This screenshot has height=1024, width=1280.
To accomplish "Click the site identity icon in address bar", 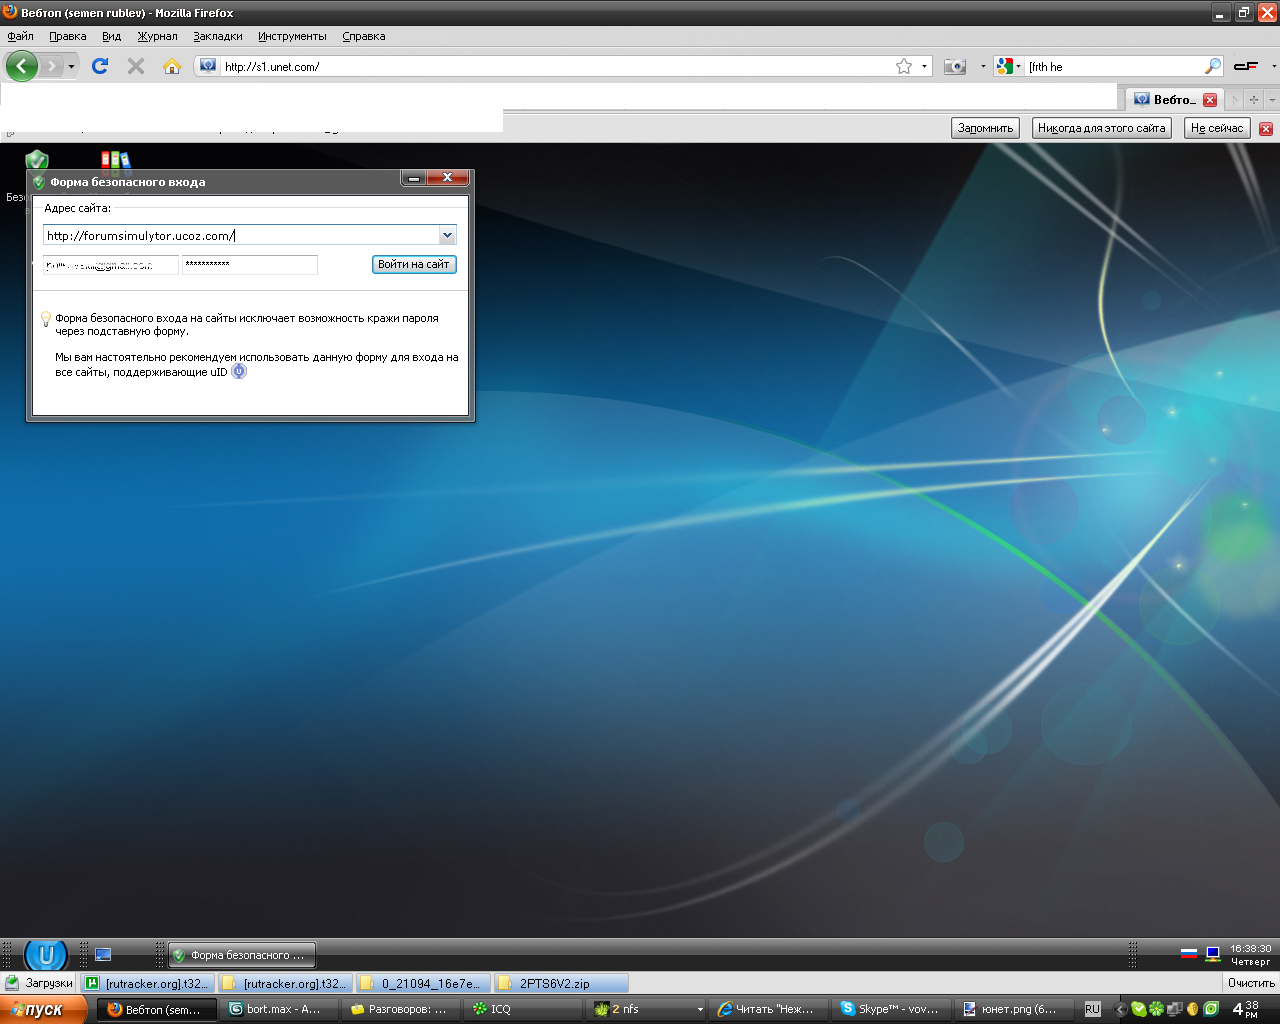I will [x=208, y=66].
